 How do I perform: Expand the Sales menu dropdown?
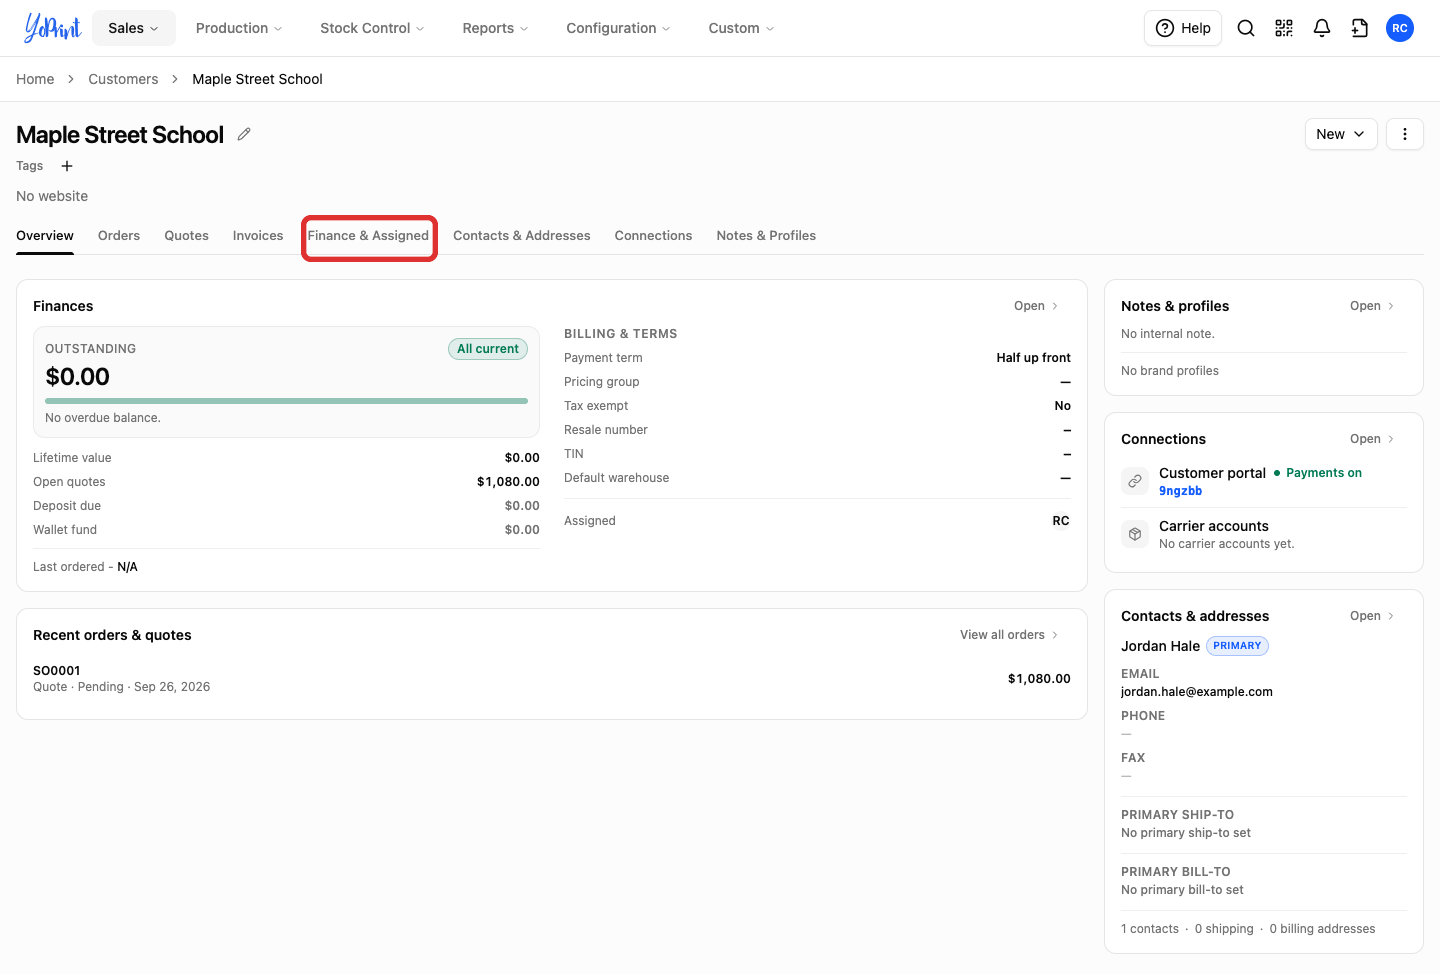point(134,28)
